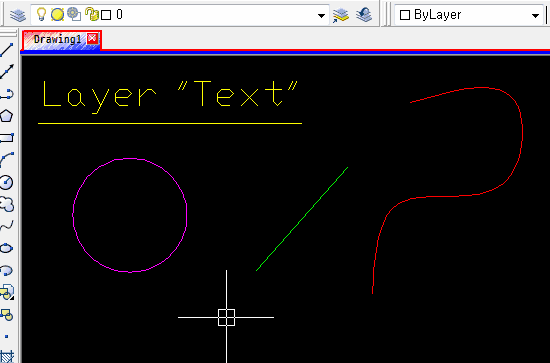This screenshot has height=363, width=550.
Task: Click the ByLayer color swatch square
Action: 405,15
